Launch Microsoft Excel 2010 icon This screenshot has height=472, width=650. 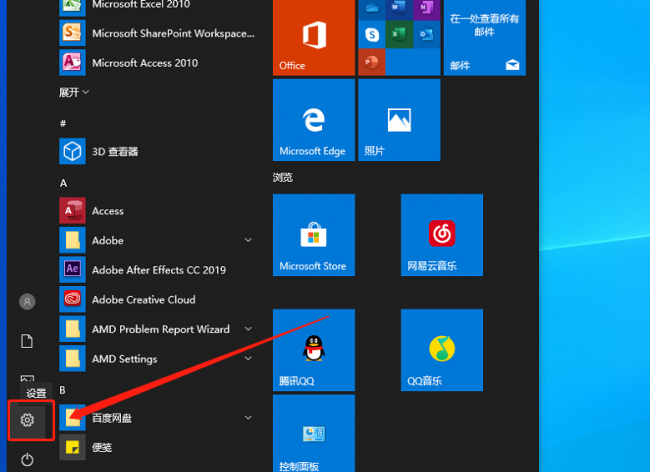pos(72,6)
